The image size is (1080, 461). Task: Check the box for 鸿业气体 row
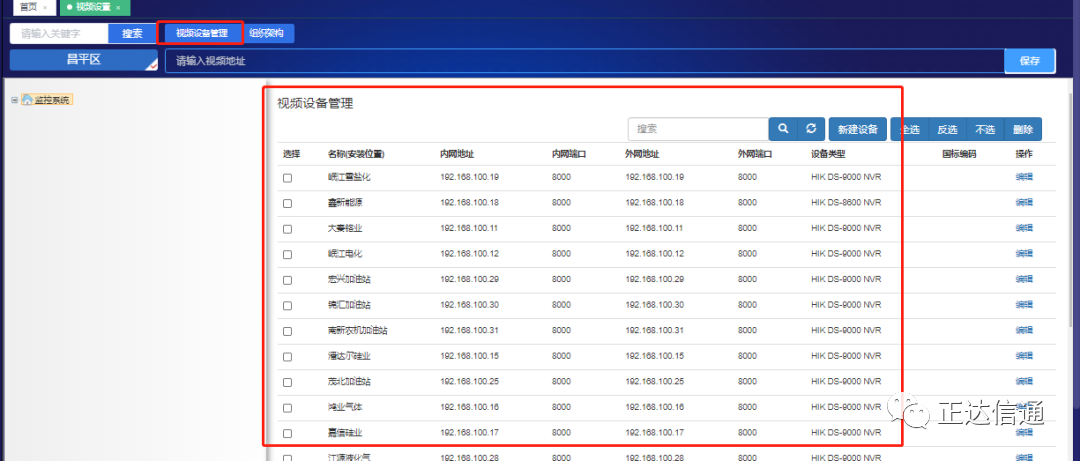pyautogui.click(x=287, y=408)
